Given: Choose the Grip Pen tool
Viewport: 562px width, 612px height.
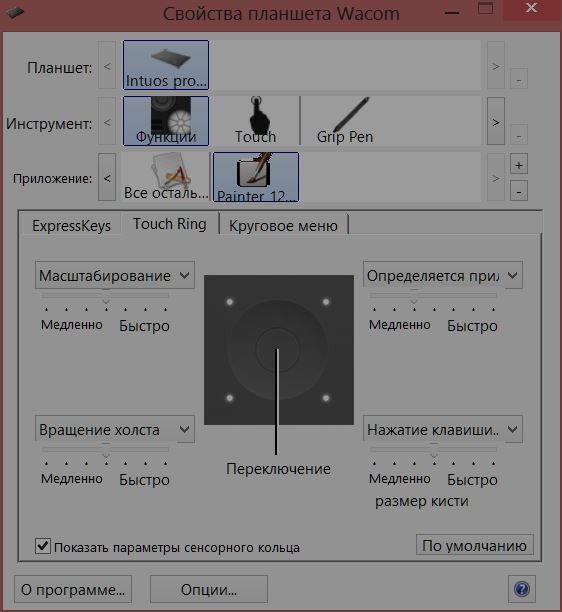Looking at the screenshot, I should pos(345,121).
